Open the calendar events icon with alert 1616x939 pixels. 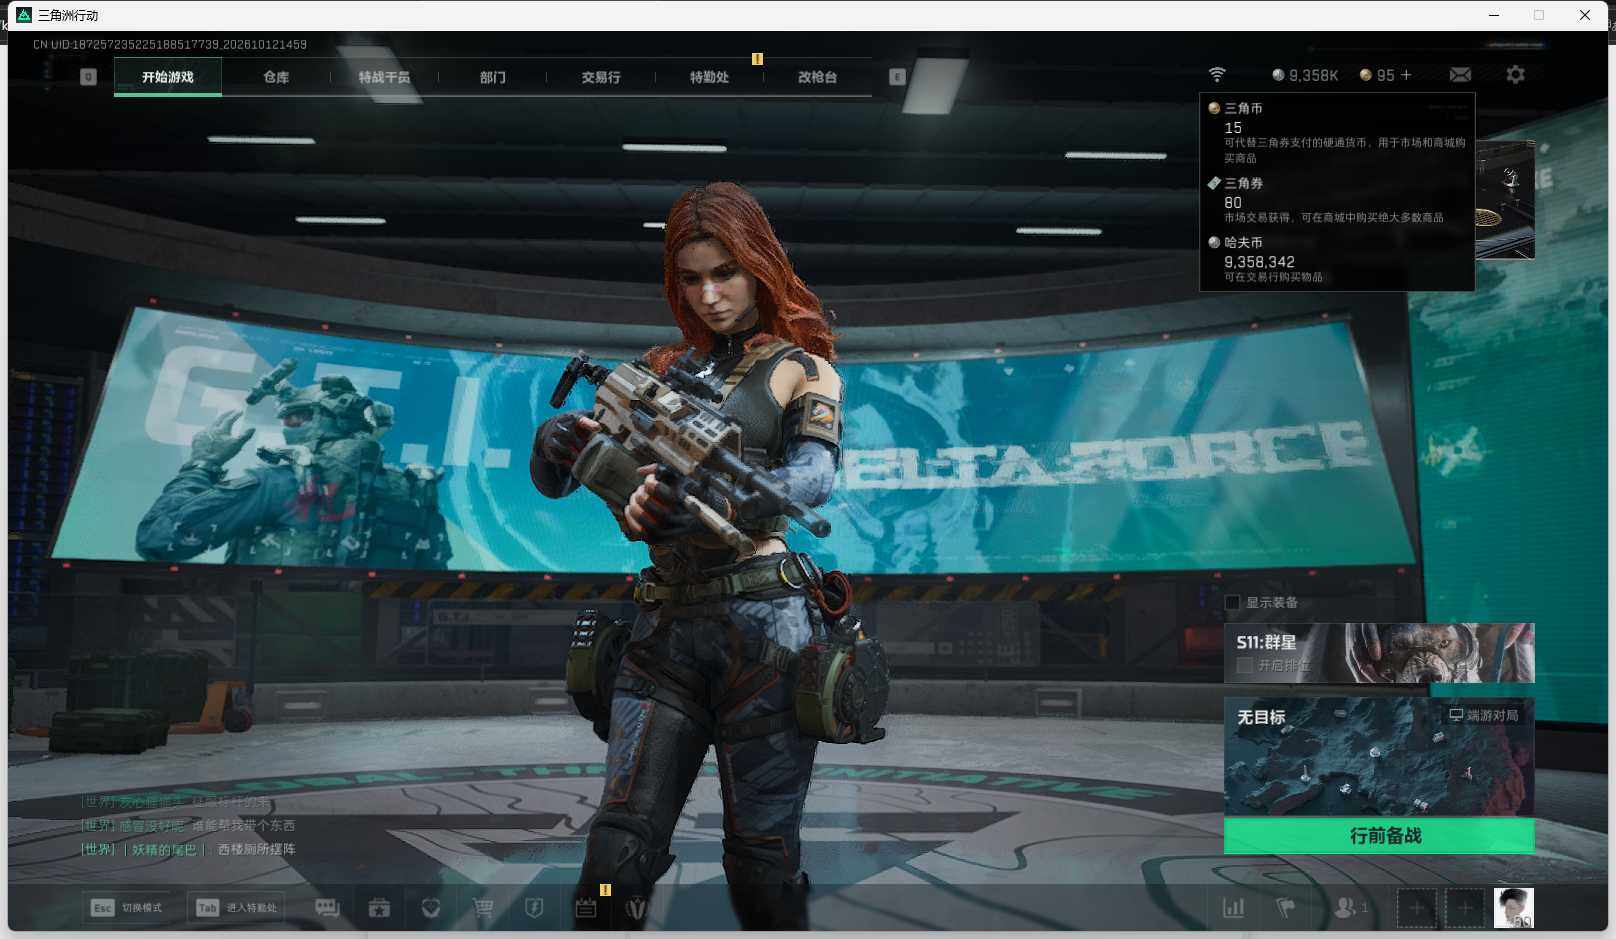tap(586, 908)
